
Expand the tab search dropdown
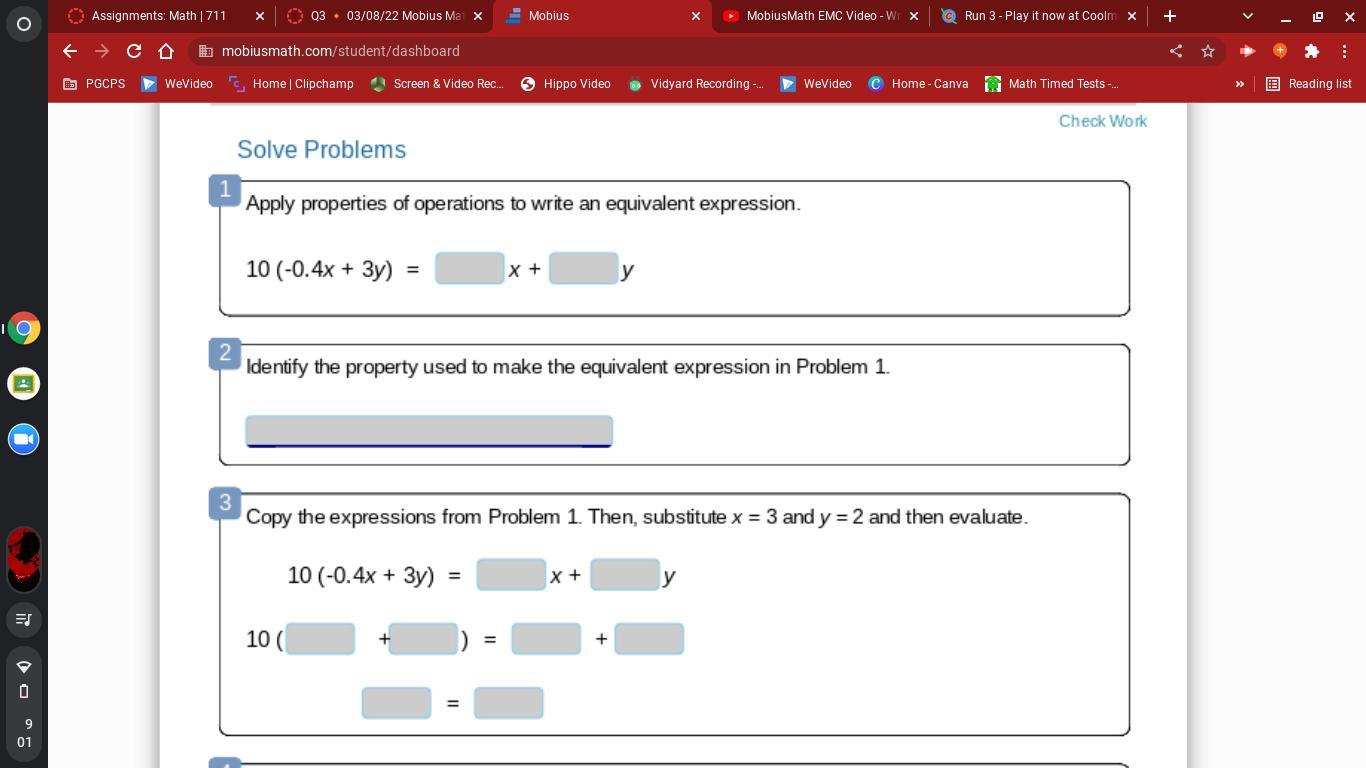pos(1248,16)
